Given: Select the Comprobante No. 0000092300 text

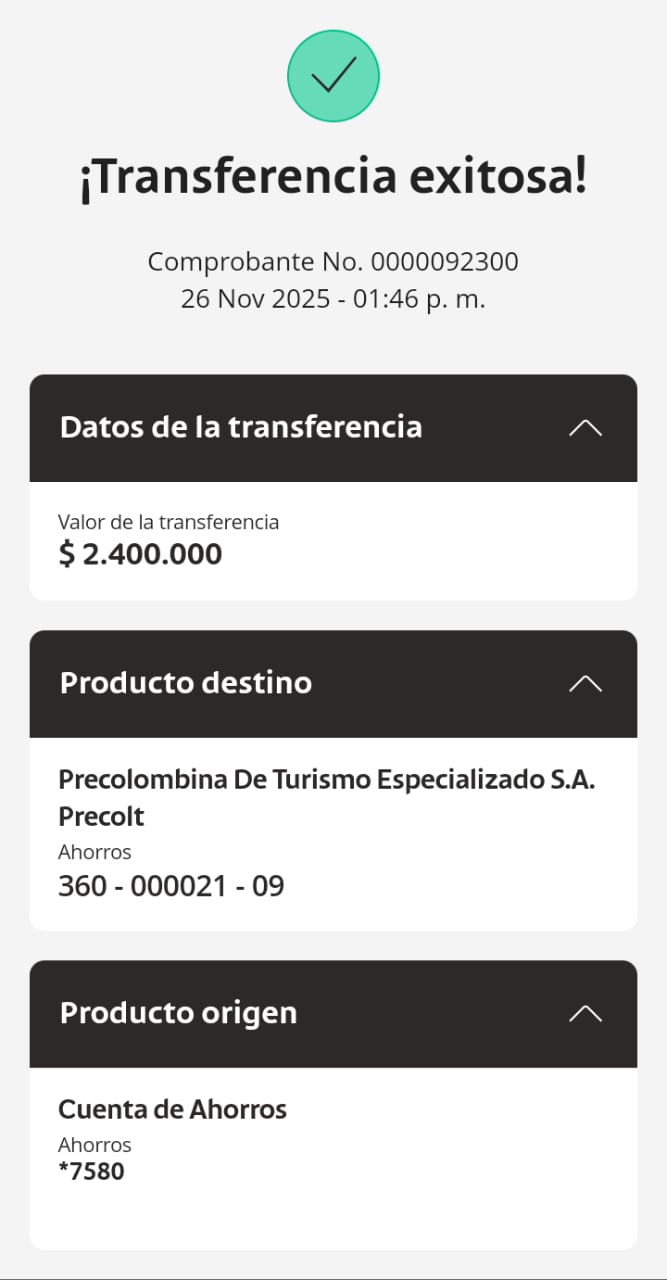Looking at the screenshot, I should pos(333,262).
